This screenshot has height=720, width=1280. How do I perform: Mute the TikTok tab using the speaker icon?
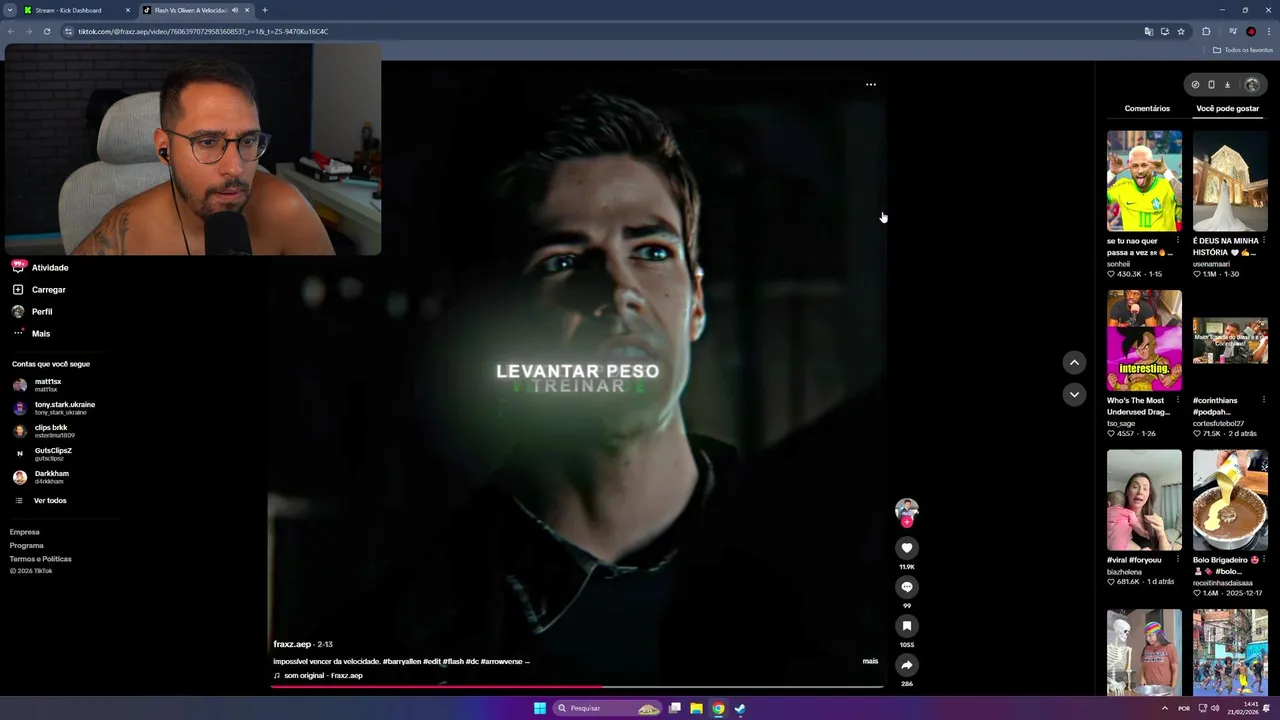[235, 10]
